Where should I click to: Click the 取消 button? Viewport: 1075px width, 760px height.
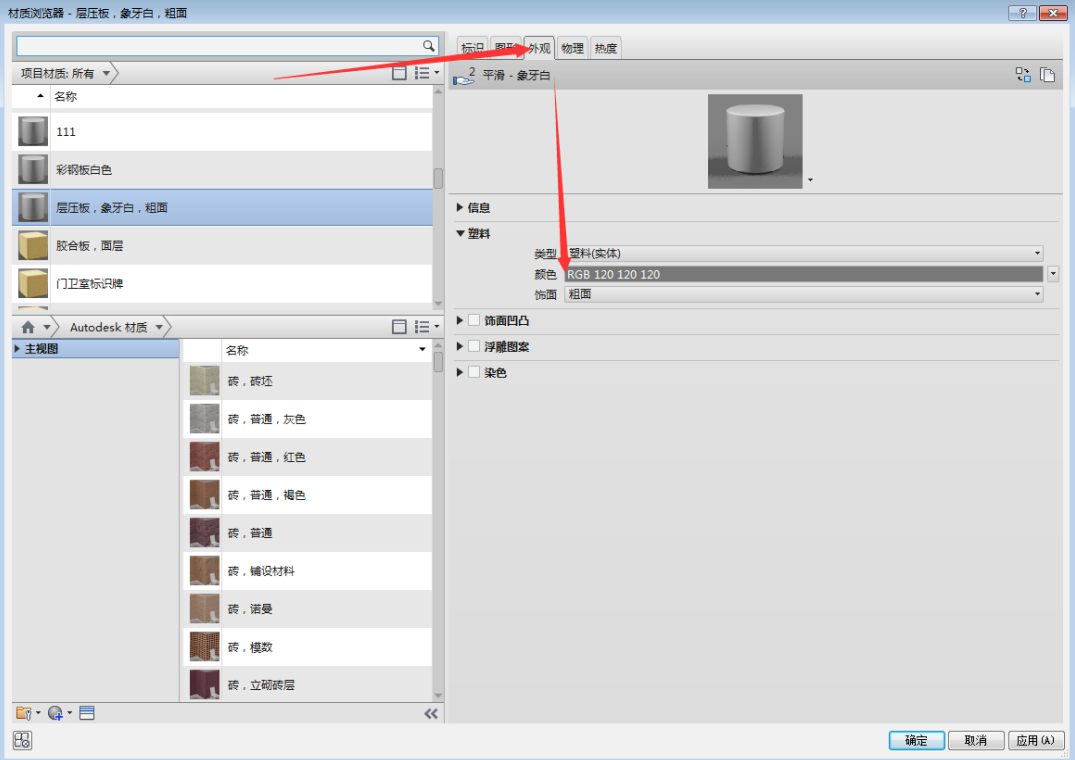tap(976, 740)
